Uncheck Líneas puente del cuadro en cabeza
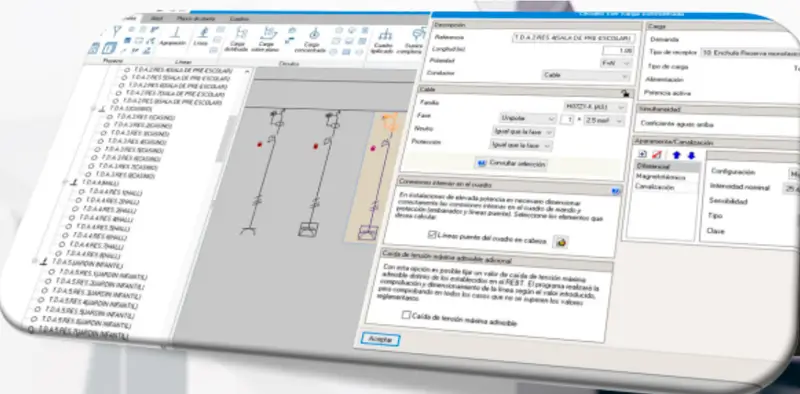The image size is (800, 394). click(432, 235)
